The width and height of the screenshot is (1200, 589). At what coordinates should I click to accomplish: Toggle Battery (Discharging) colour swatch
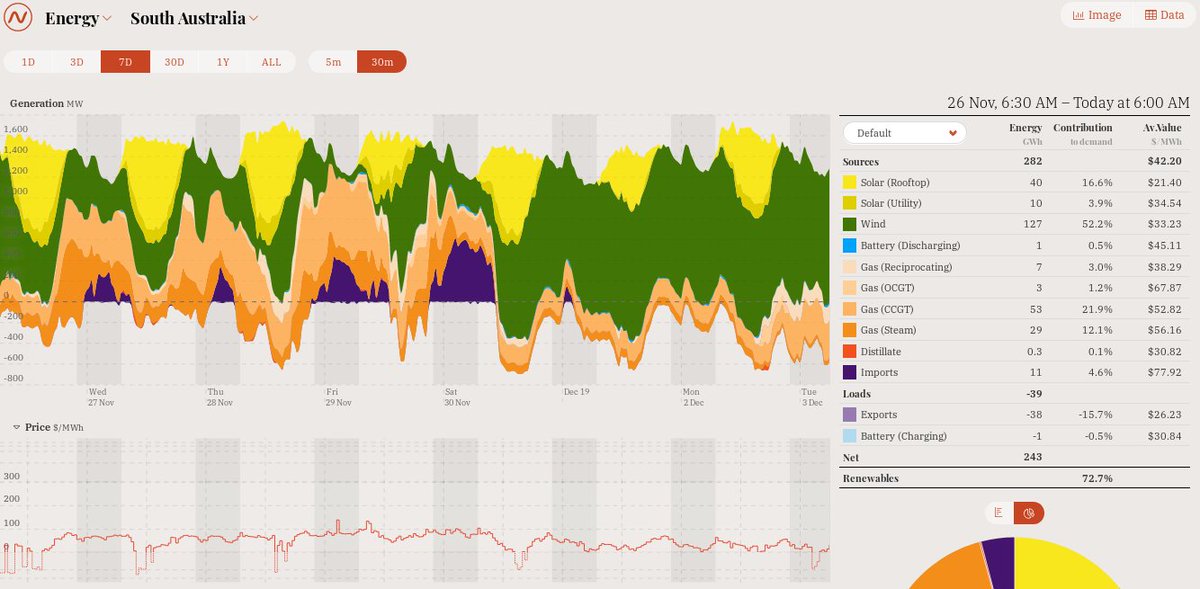tap(849, 245)
